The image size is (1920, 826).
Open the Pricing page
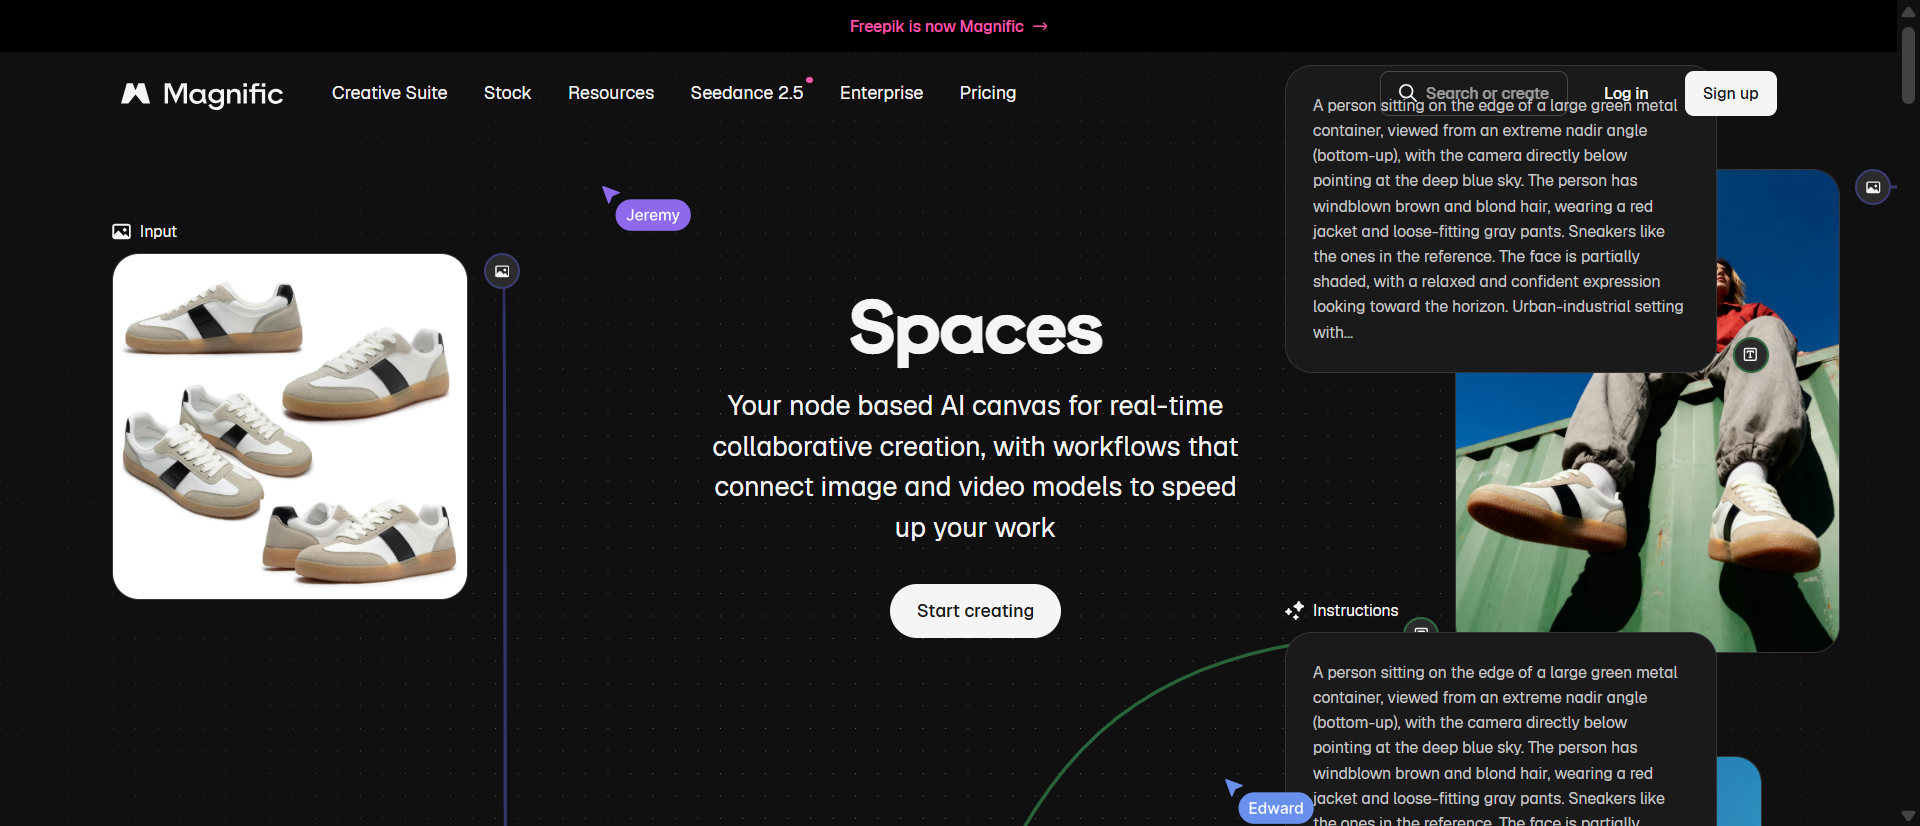click(988, 93)
